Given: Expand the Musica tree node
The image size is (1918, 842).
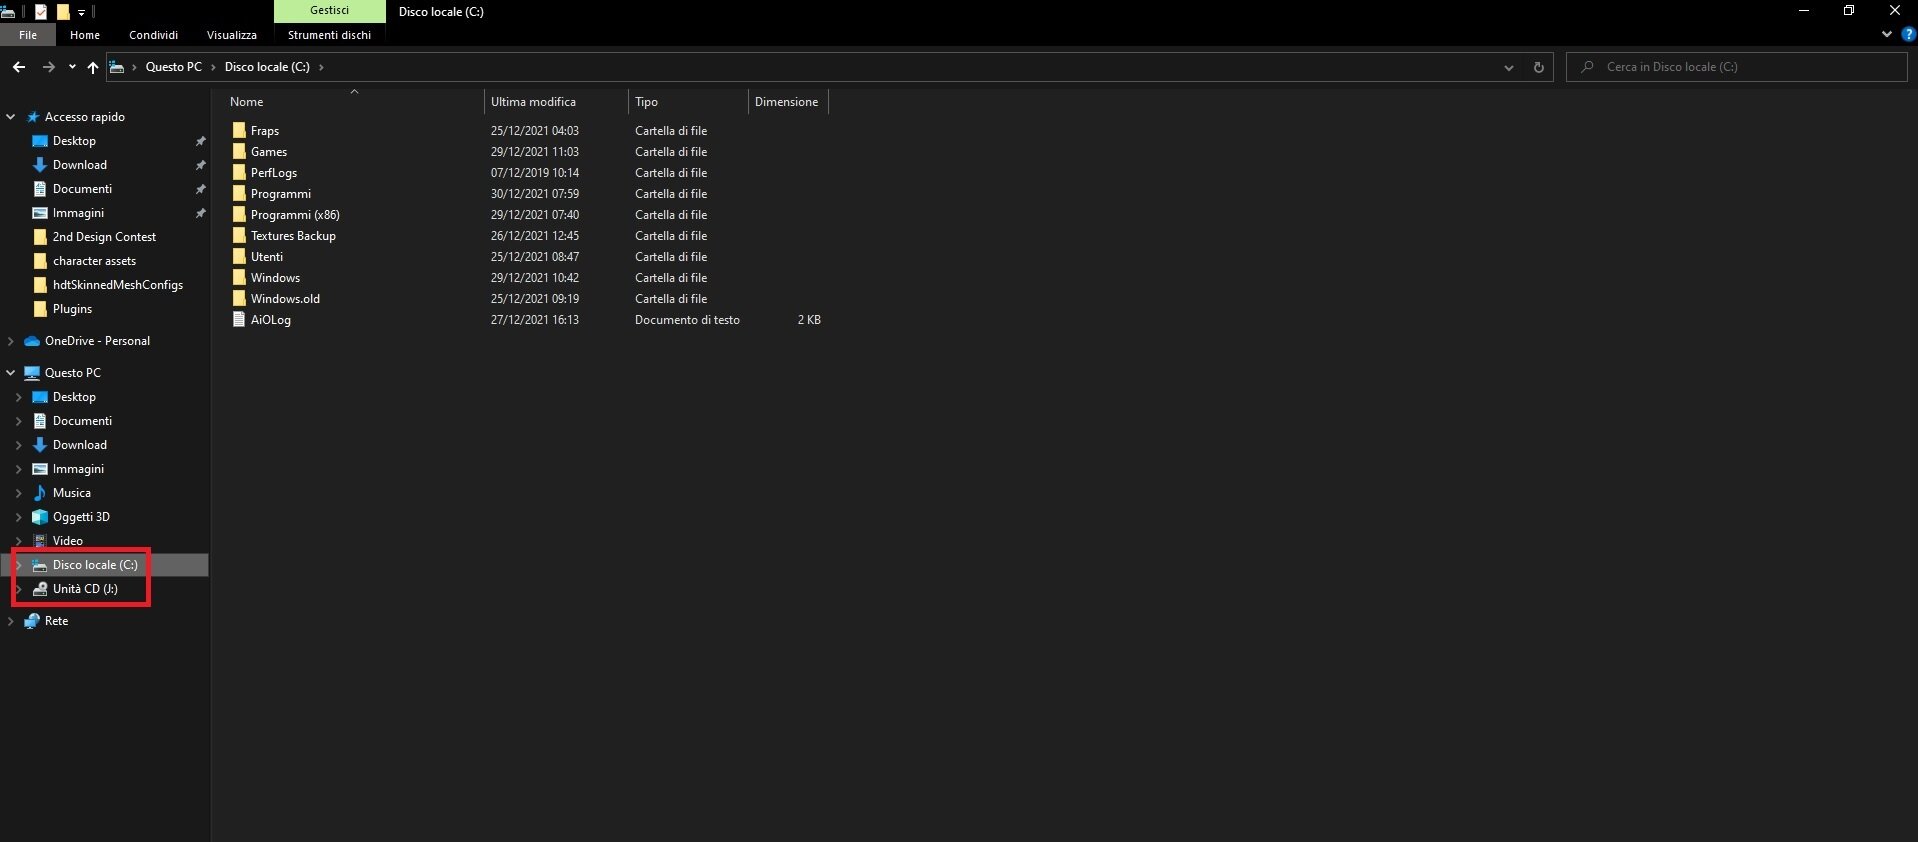Looking at the screenshot, I should click(x=18, y=493).
